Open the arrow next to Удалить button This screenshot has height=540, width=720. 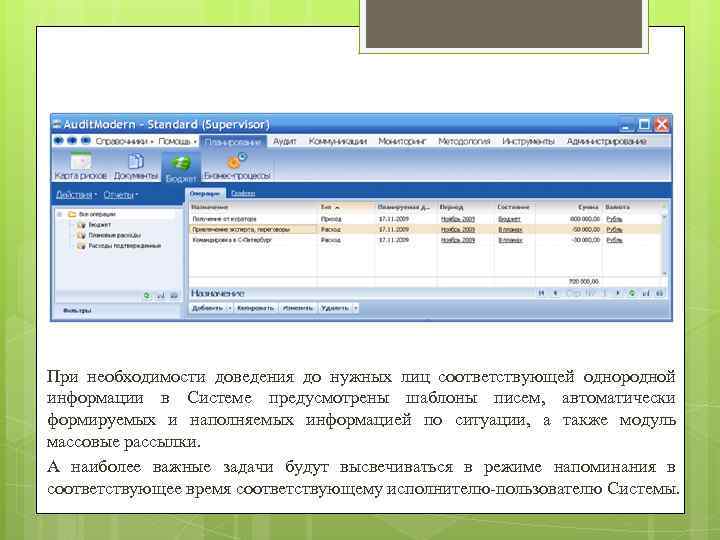click(355, 308)
